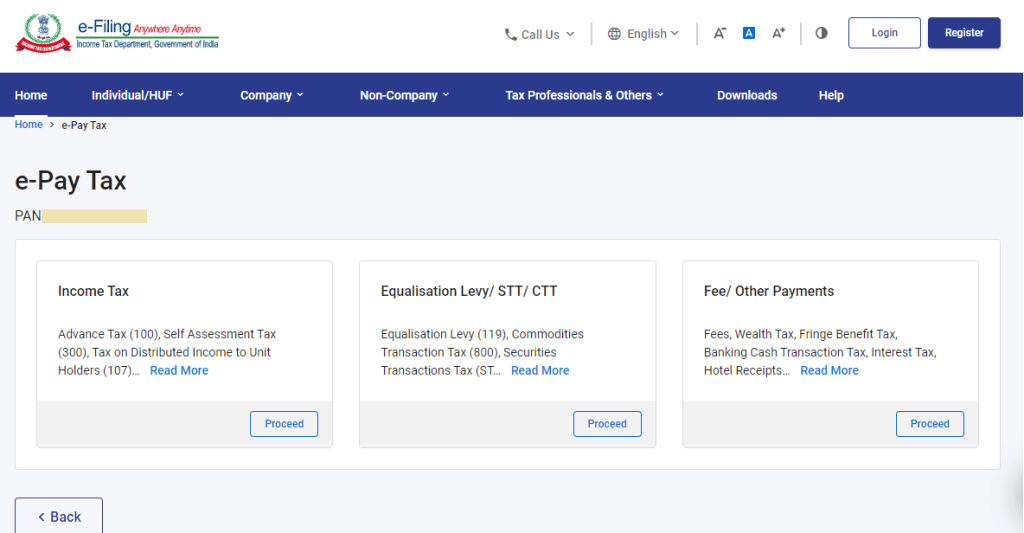The height and width of the screenshot is (533, 1024).
Task: Expand the Company menu
Action: pos(271,95)
